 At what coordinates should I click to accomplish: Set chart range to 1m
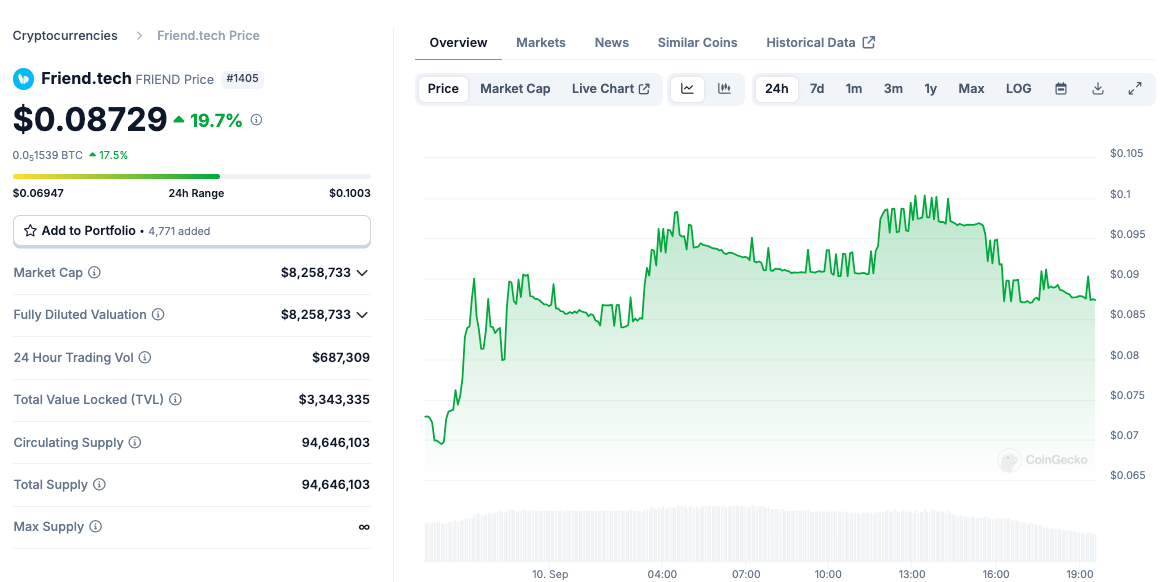point(854,89)
